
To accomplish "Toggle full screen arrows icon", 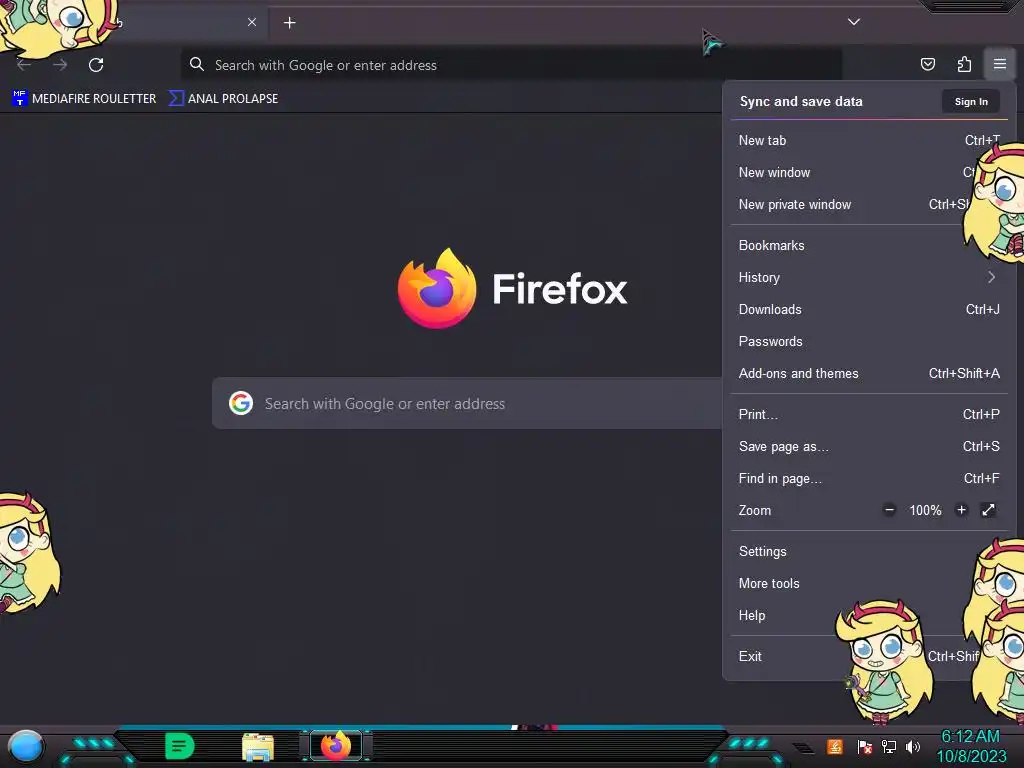I will point(988,510).
